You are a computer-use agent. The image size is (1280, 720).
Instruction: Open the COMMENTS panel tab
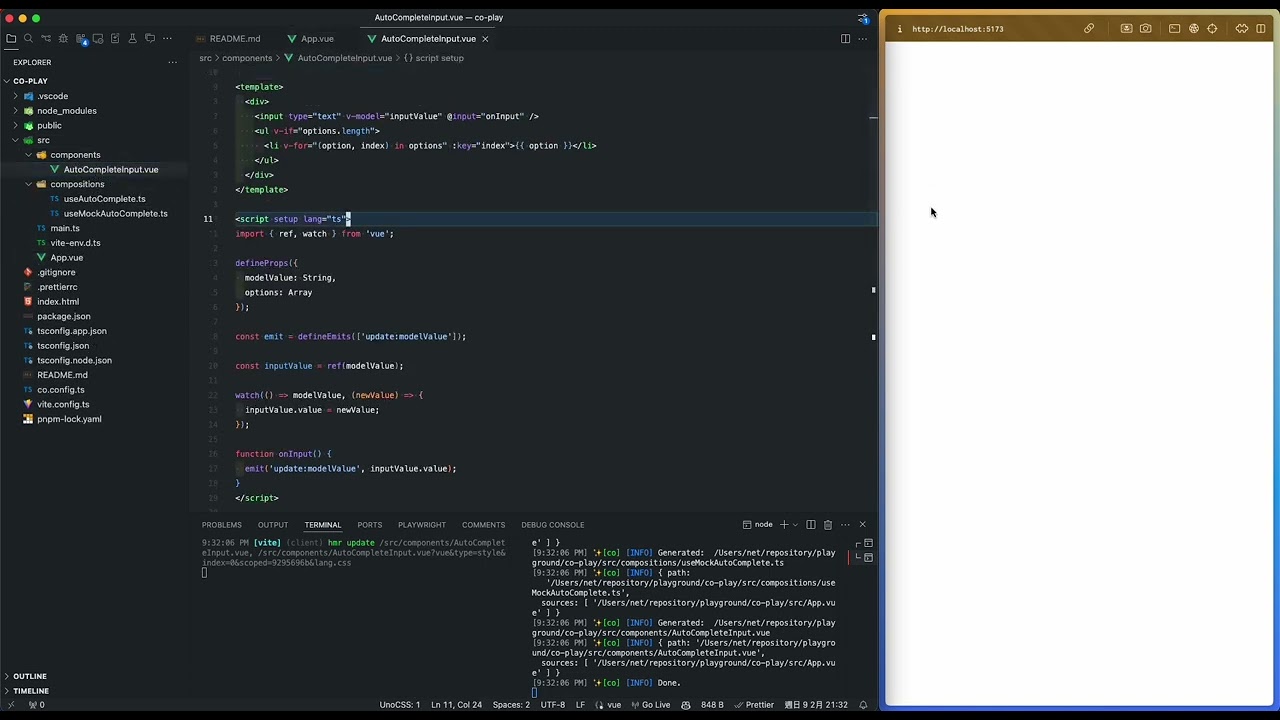tap(483, 525)
